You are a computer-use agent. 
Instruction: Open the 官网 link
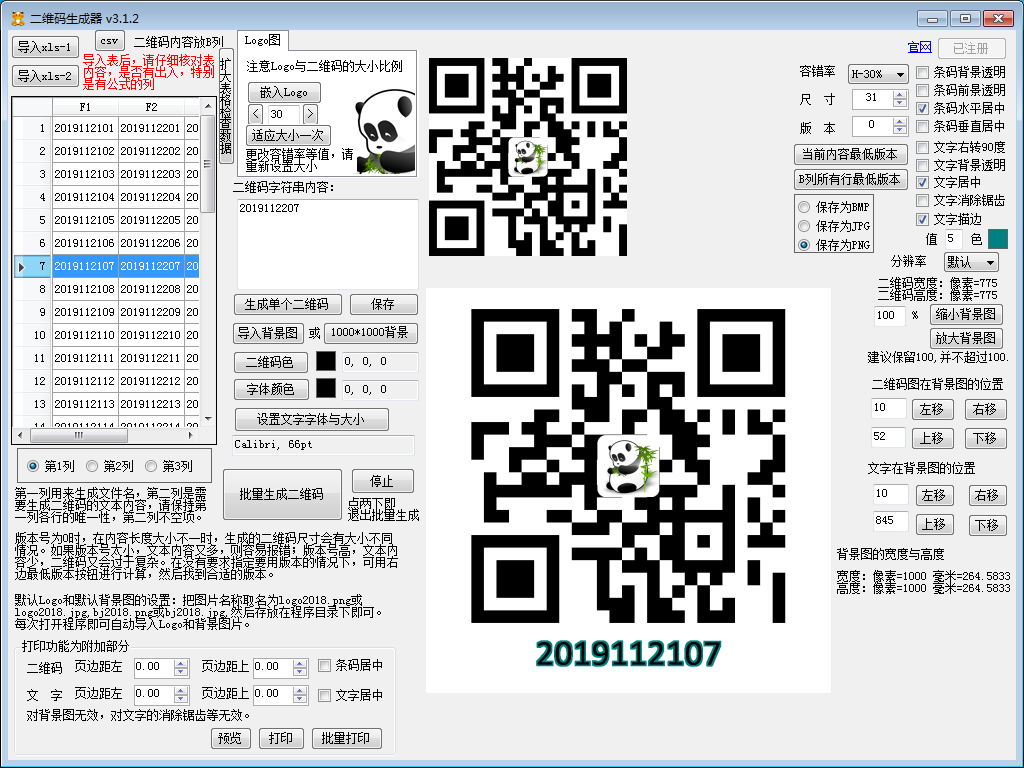coord(920,48)
